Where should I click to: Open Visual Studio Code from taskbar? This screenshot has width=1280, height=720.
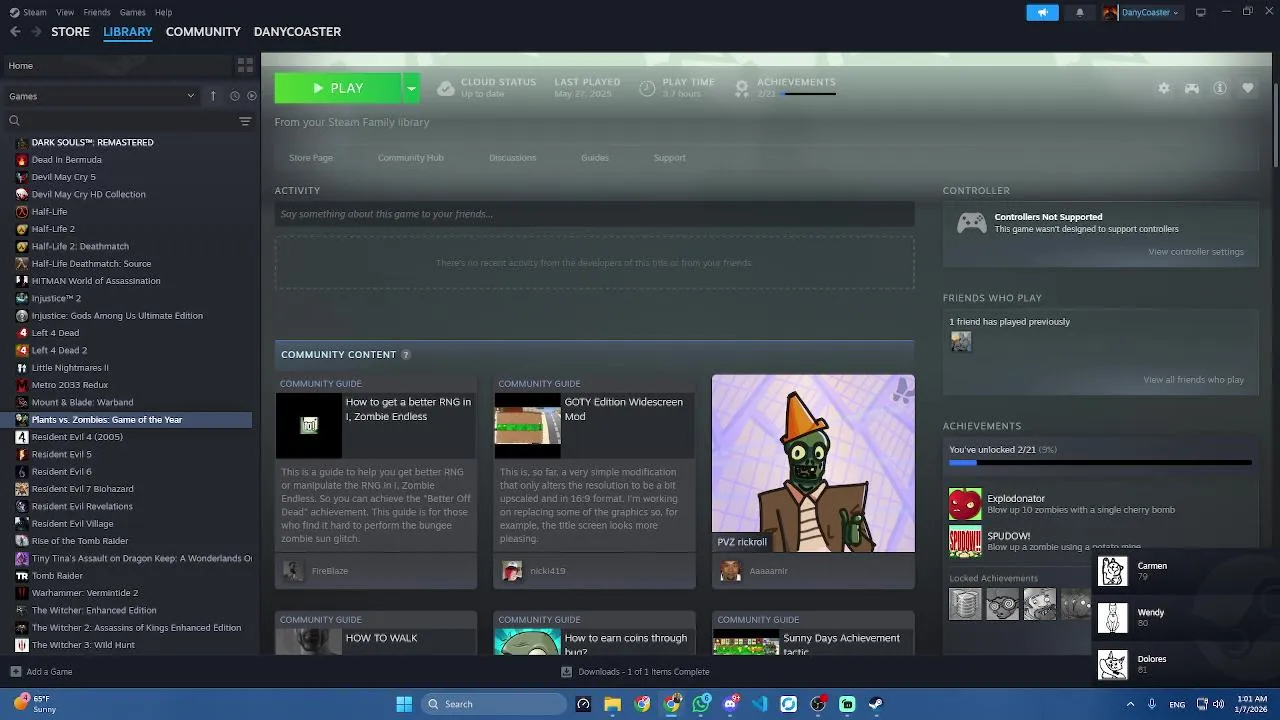point(759,704)
